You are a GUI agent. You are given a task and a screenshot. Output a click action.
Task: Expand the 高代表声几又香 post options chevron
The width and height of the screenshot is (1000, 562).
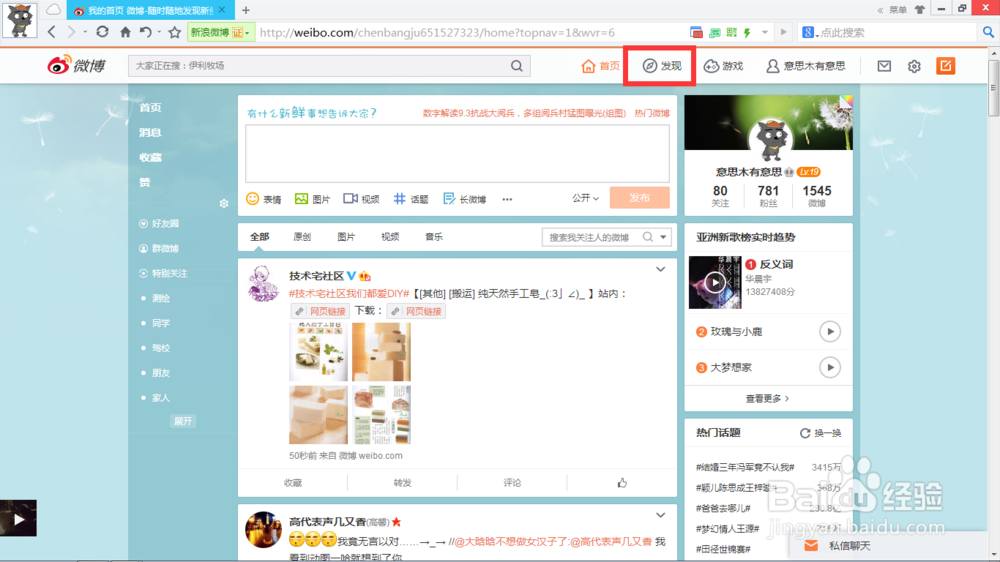[660, 515]
